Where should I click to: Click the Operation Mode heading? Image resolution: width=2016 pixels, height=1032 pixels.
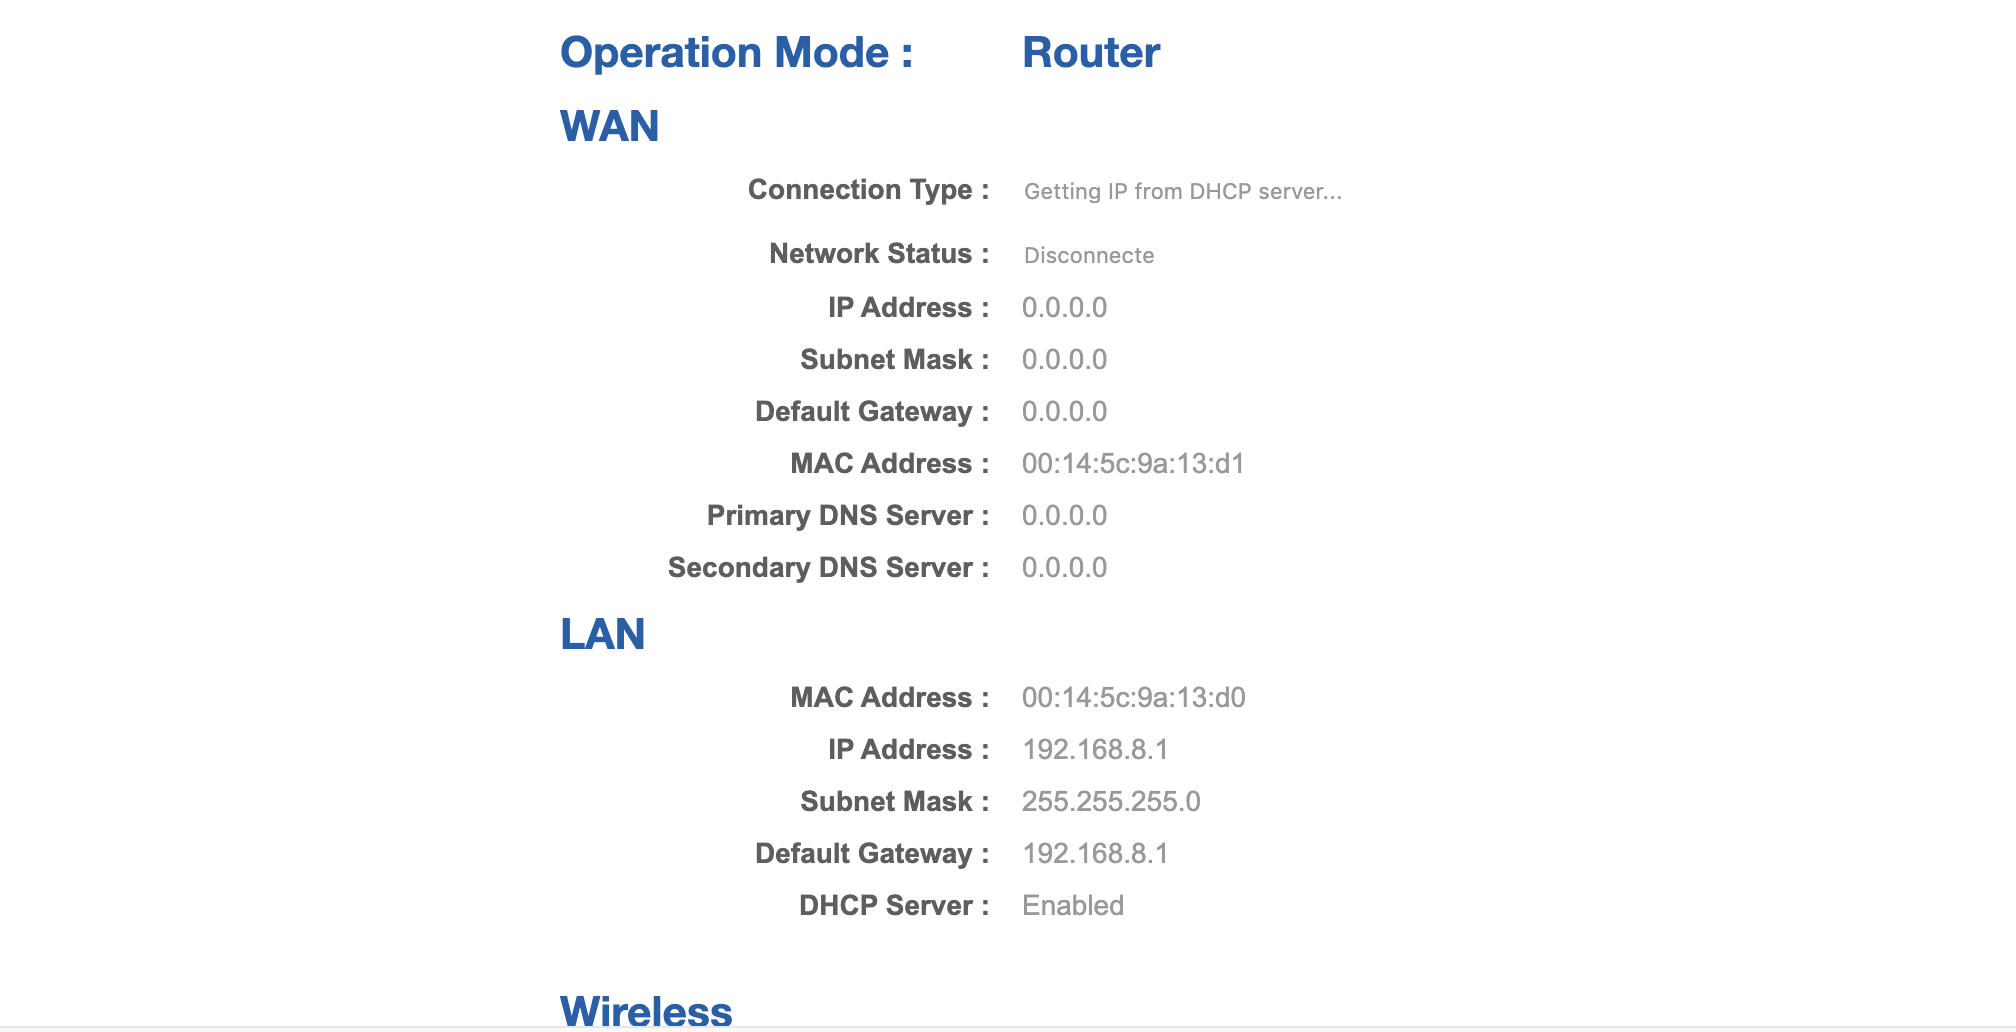coord(736,53)
